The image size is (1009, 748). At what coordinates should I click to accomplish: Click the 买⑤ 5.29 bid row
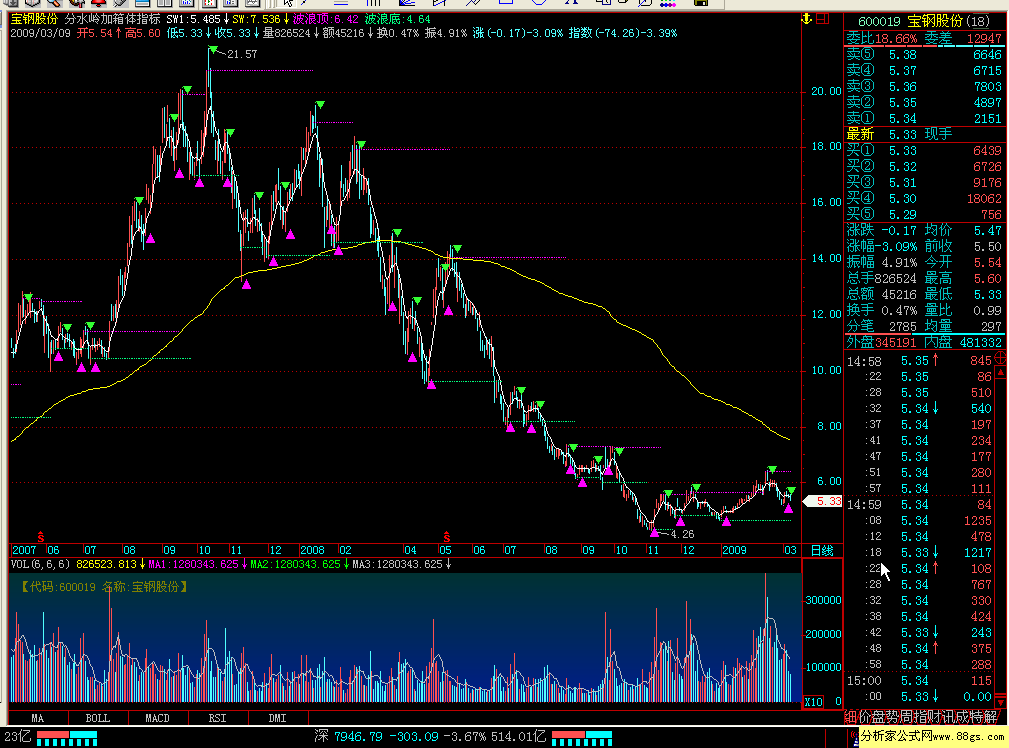click(x=924, y=214)
